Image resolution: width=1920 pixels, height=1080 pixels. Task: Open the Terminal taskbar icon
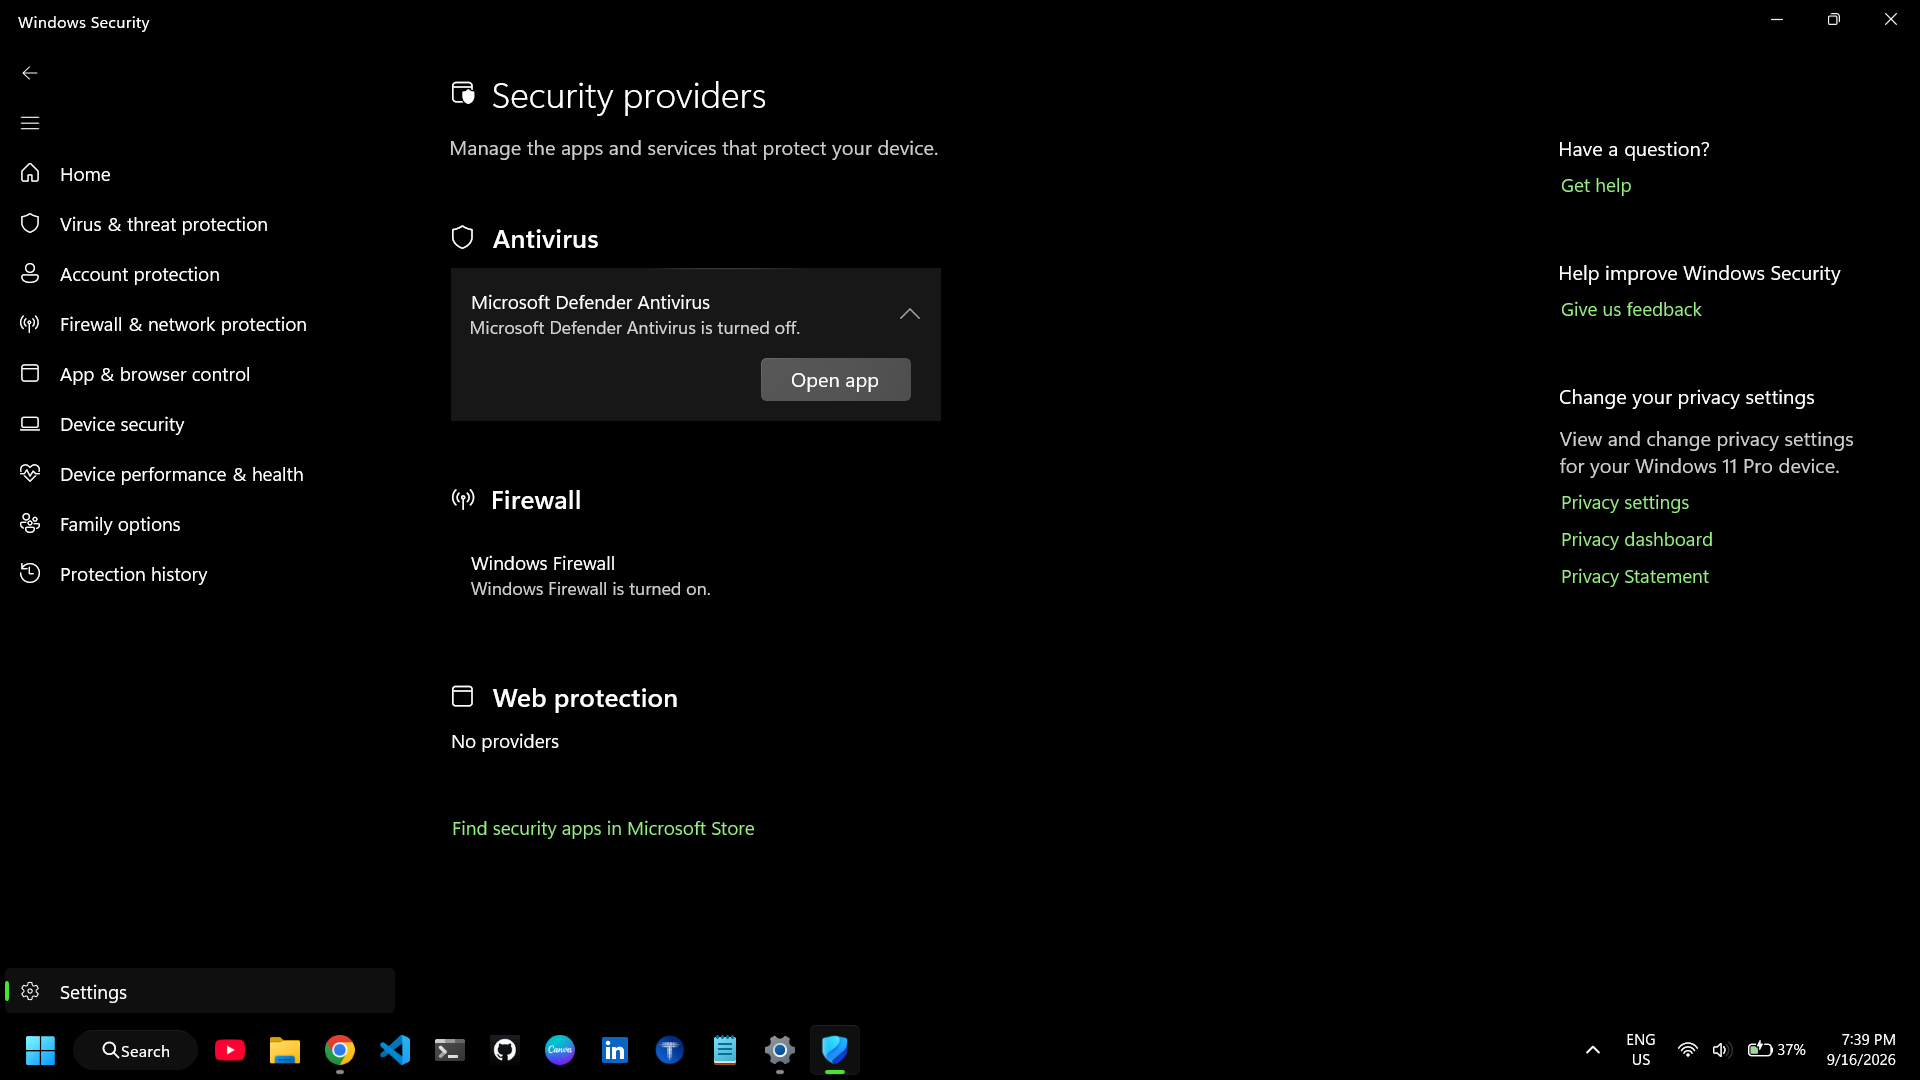coord(450,1050)
